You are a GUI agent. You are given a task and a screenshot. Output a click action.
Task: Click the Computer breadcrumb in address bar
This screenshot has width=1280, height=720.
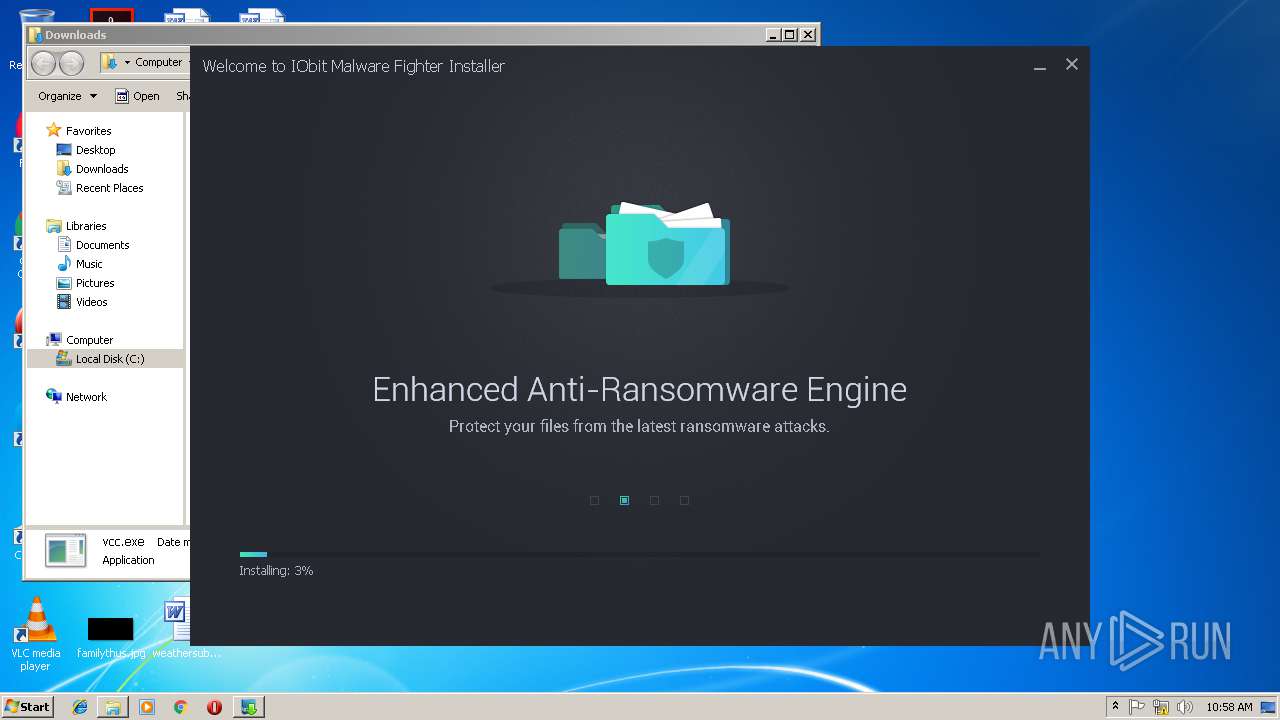point(159,62)
